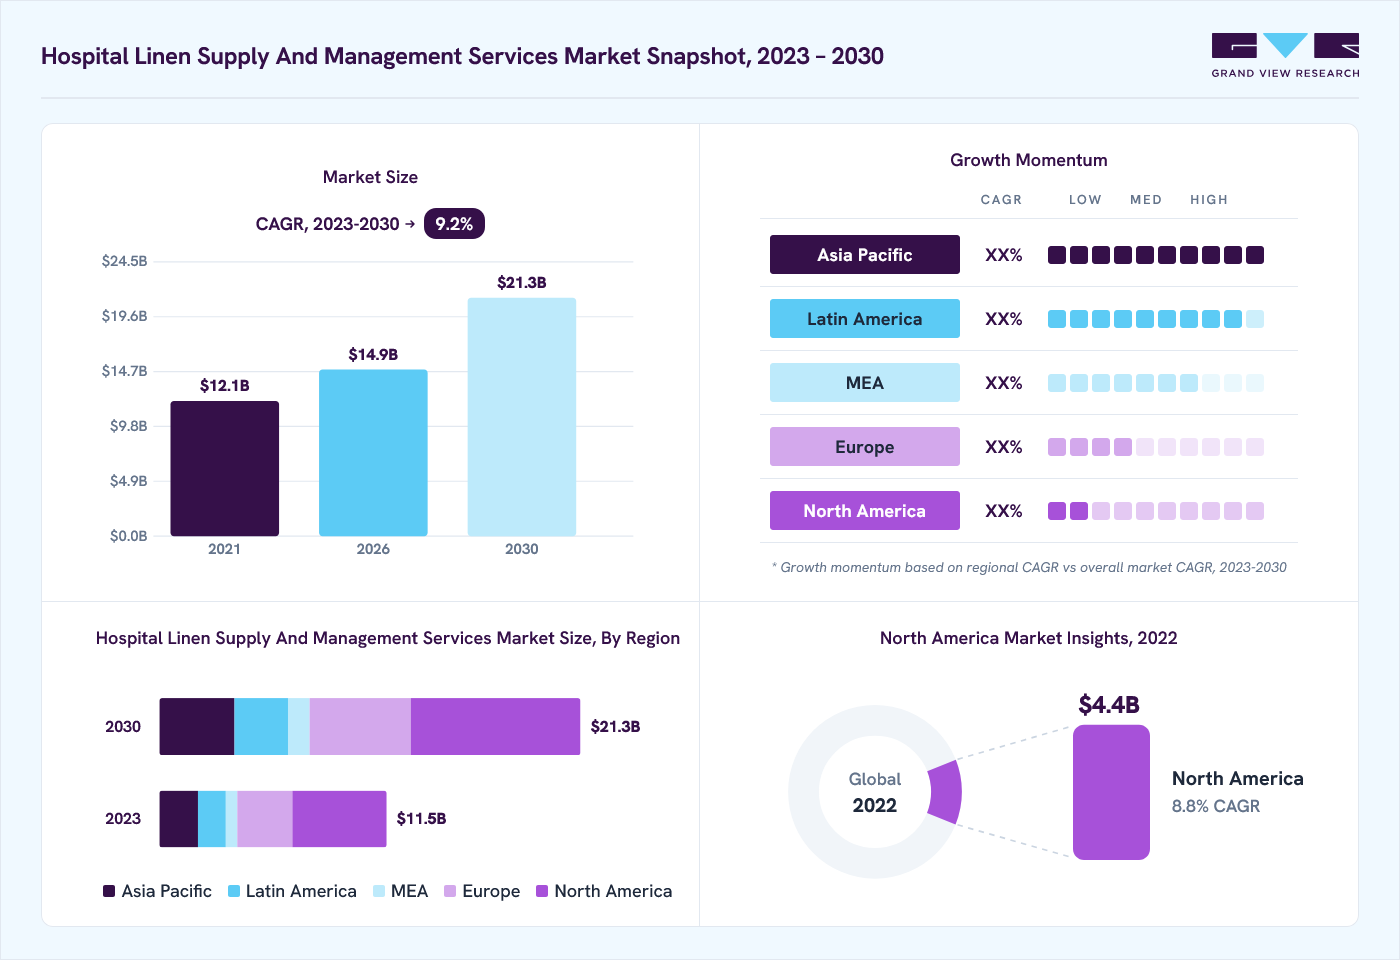This screenshot has height=960, width=1400.
Task: Click the 2026 market size bar
Action: click(x=373, y=453)
